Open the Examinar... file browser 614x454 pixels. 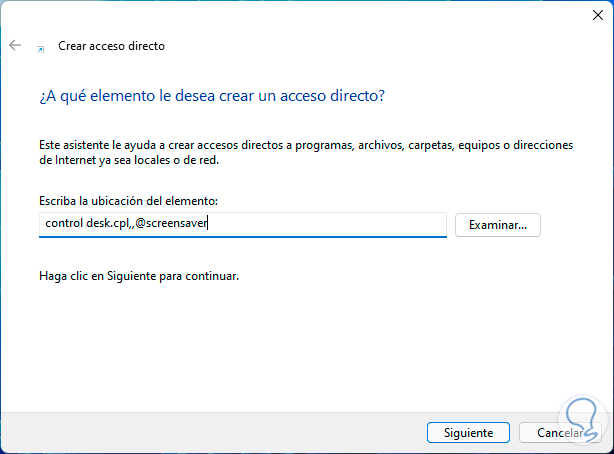click(x=498, y=224)
